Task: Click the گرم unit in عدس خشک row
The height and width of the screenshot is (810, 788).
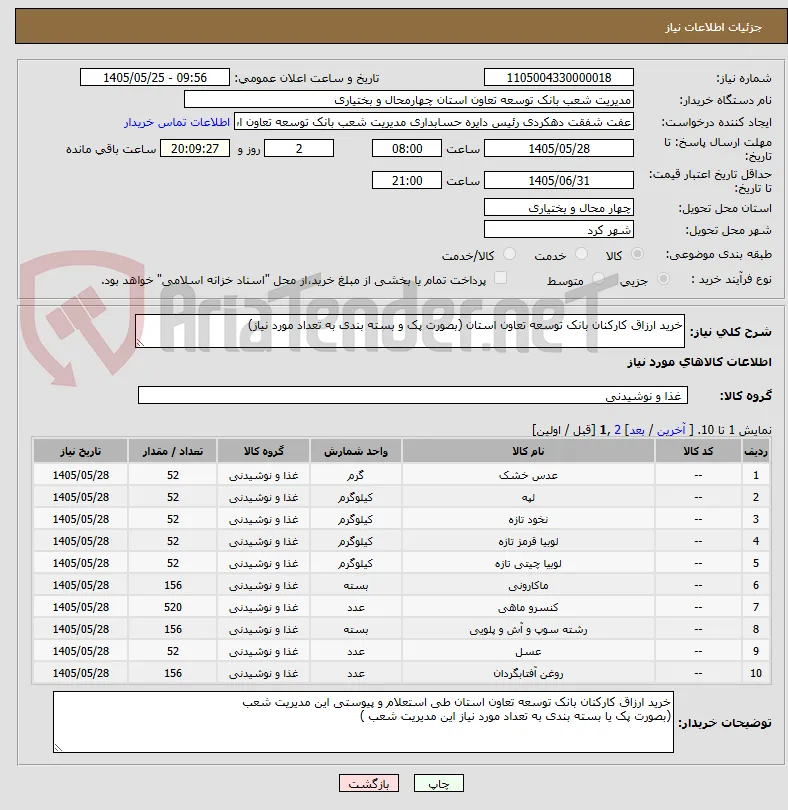Action: [x=356, y=475]
